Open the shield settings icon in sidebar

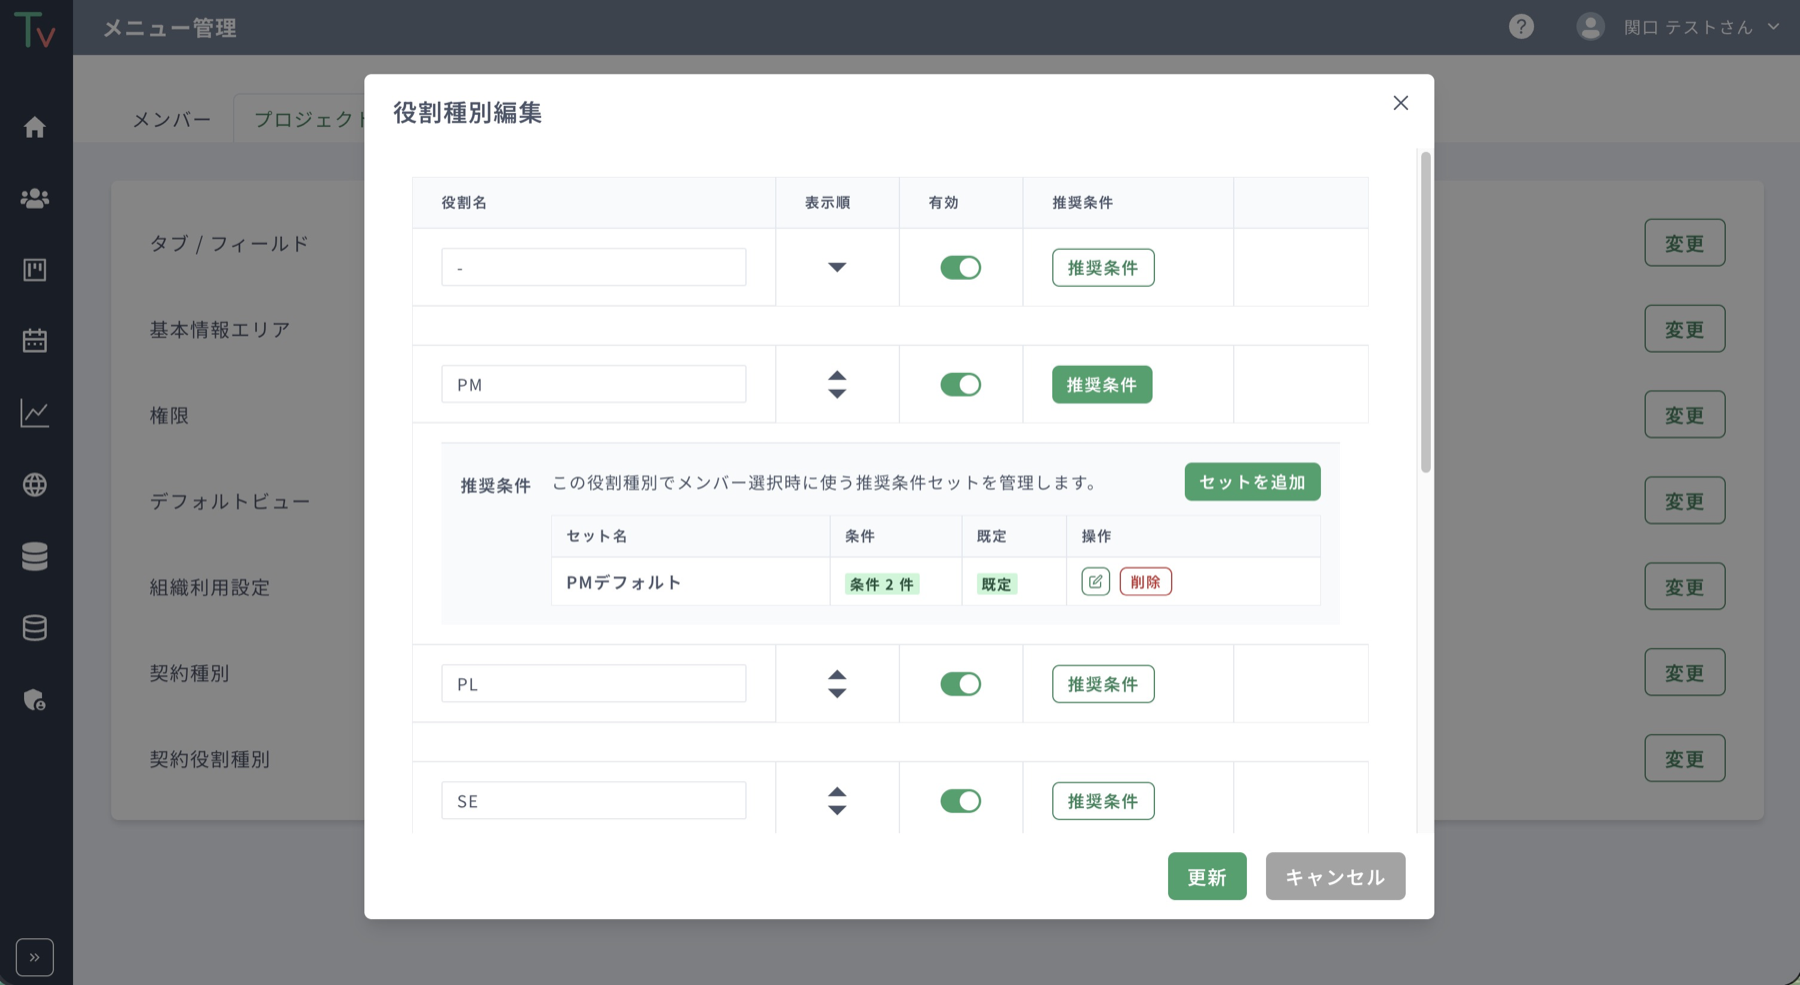click(x=35, y=700)
